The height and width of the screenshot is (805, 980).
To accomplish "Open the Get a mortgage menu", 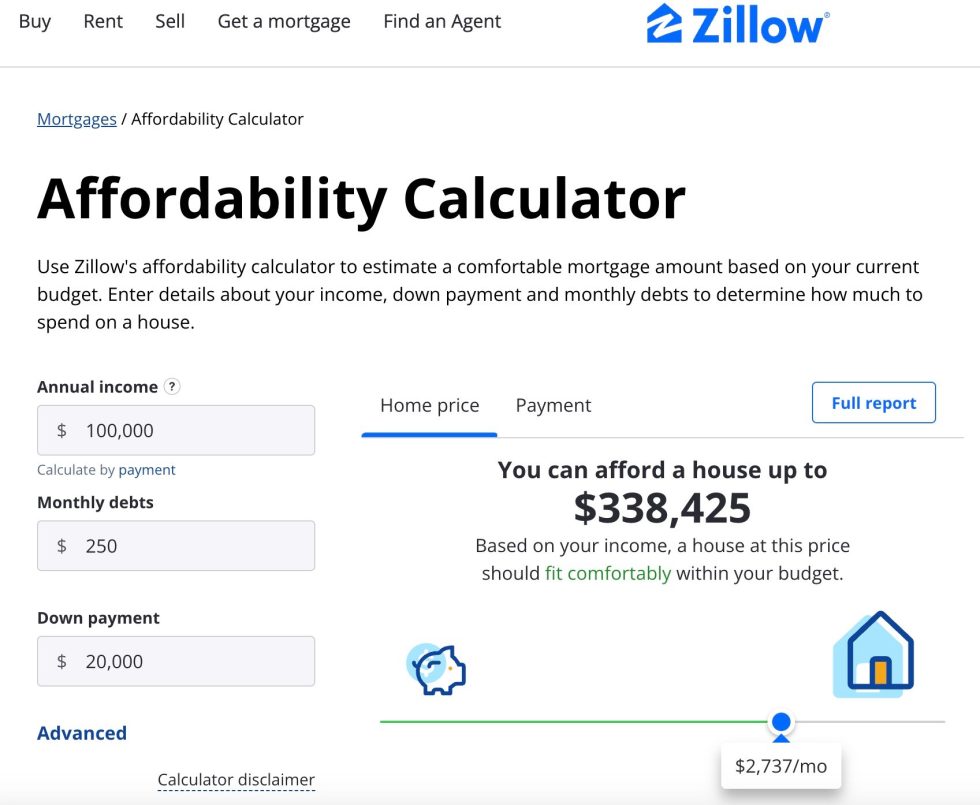I will pyautogui.click(x=284, y=21).
